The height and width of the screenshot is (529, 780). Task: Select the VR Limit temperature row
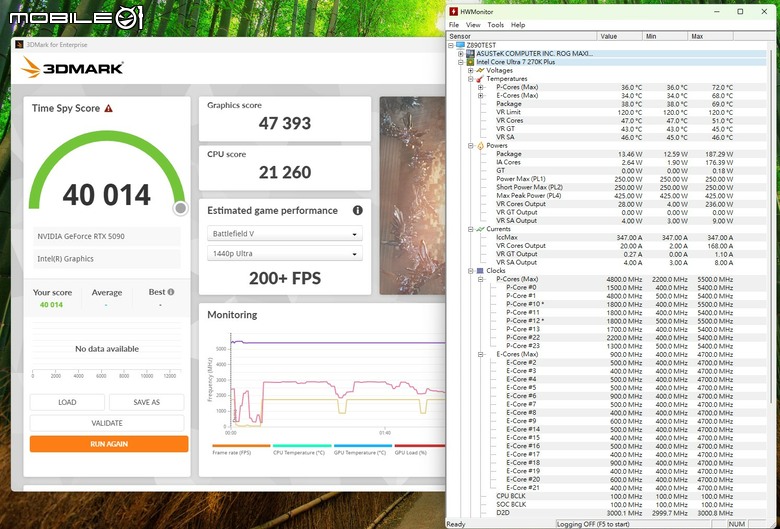[x=606, y=112]
